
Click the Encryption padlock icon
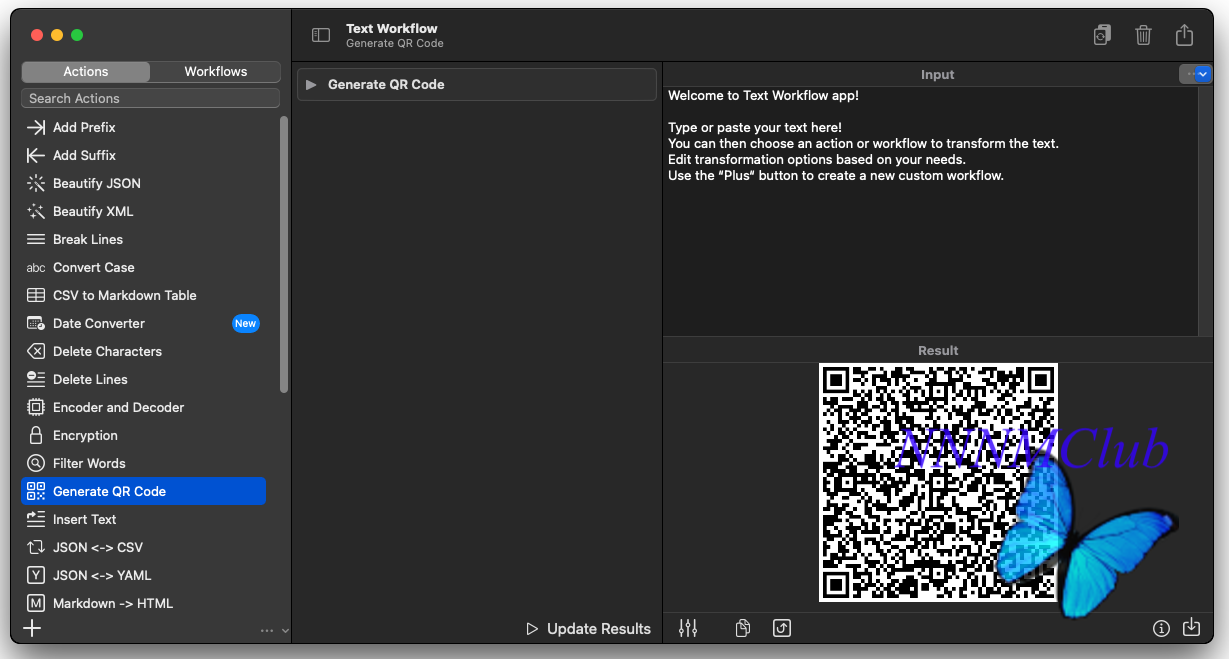click(36, 435)
